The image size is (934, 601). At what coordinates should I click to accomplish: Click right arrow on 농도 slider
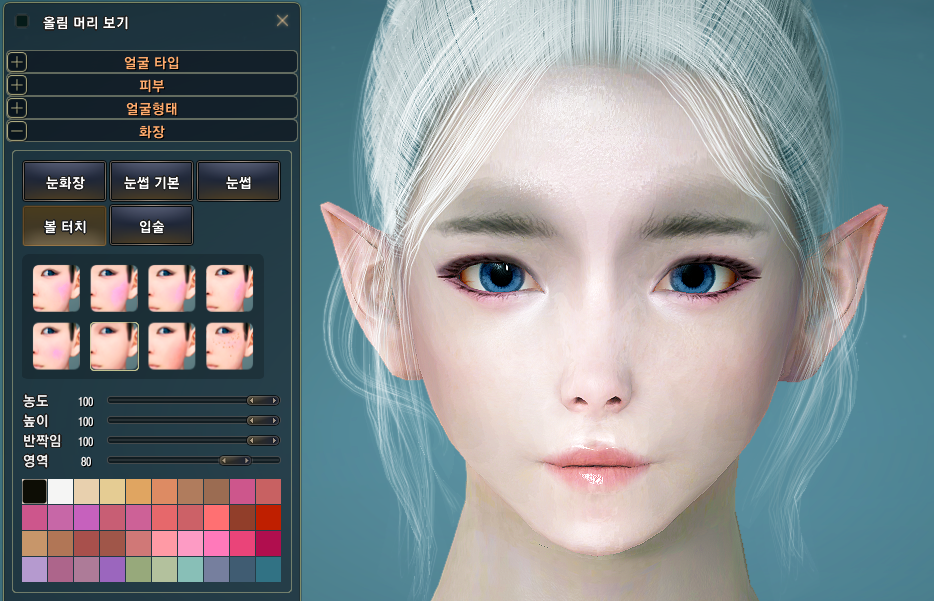coord(274,401)
